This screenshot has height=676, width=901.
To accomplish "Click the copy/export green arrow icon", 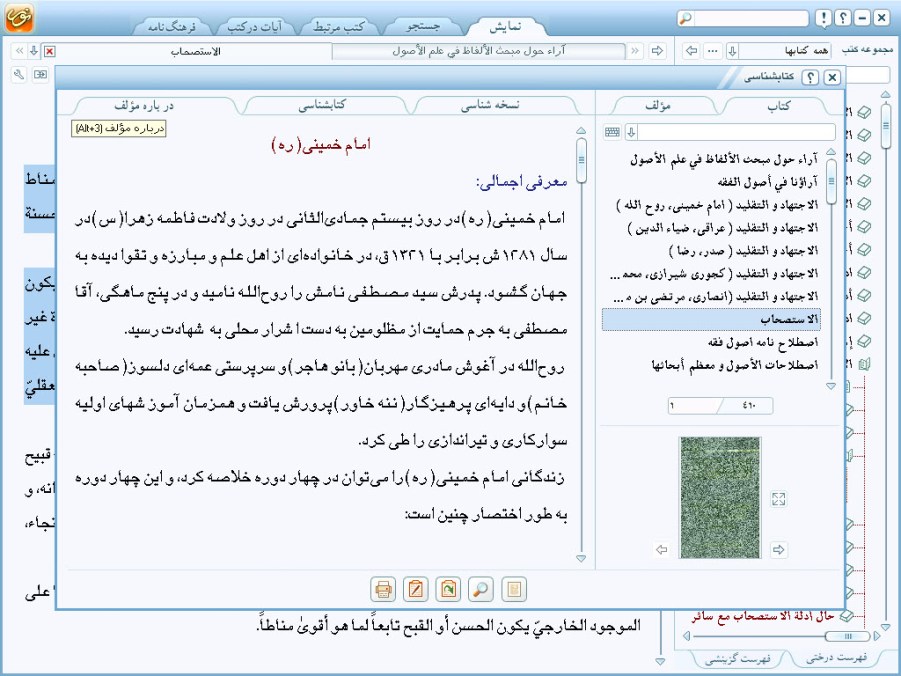I will tap(448, 589).
